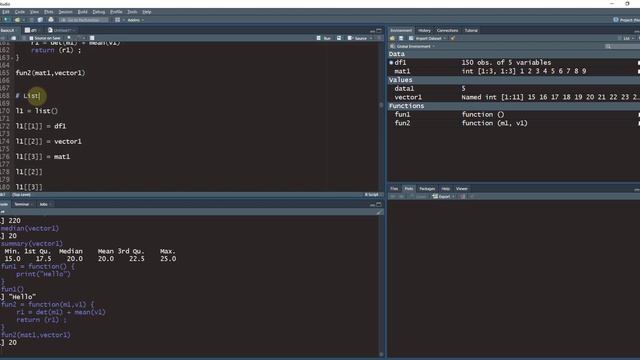Toggle the Source on Save checkbox
Screen dimensions: 640x360
click(31, 38)
